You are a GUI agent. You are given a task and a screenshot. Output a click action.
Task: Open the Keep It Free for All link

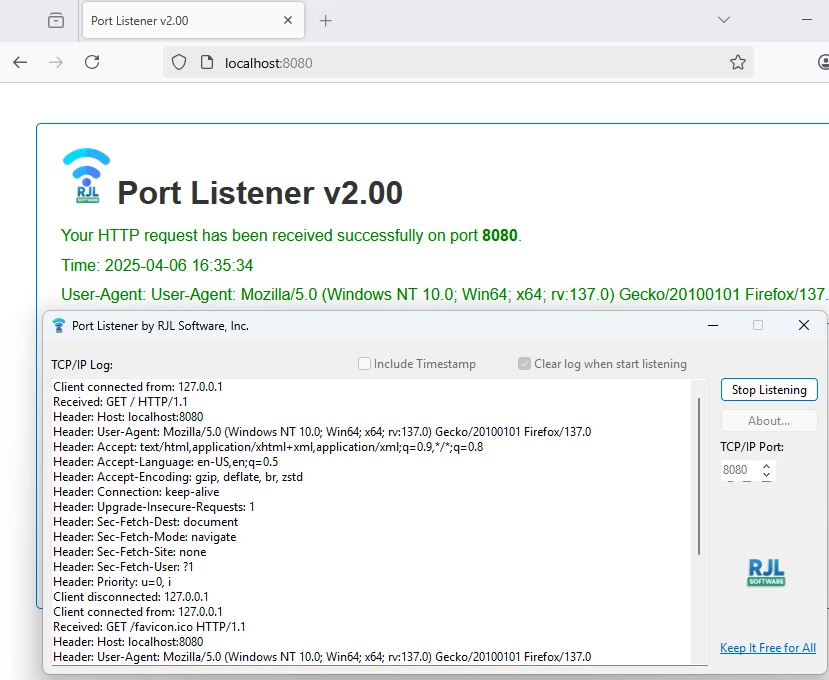[x=767, y=648]
